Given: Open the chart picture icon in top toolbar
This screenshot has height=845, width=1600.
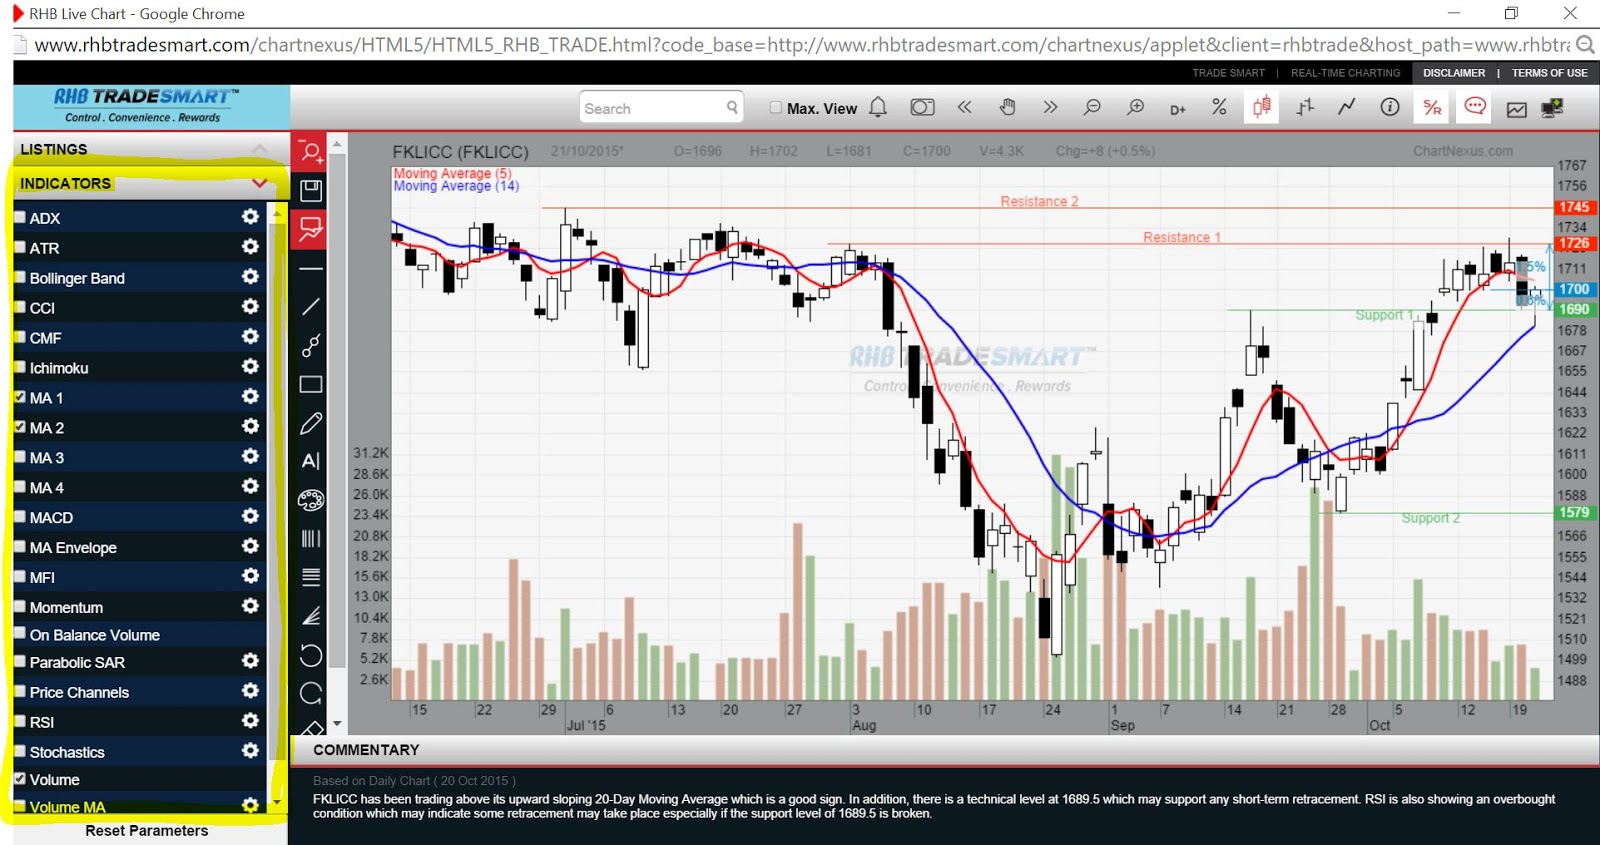Looking at the screenshot, I should (x=1517, y=109).
